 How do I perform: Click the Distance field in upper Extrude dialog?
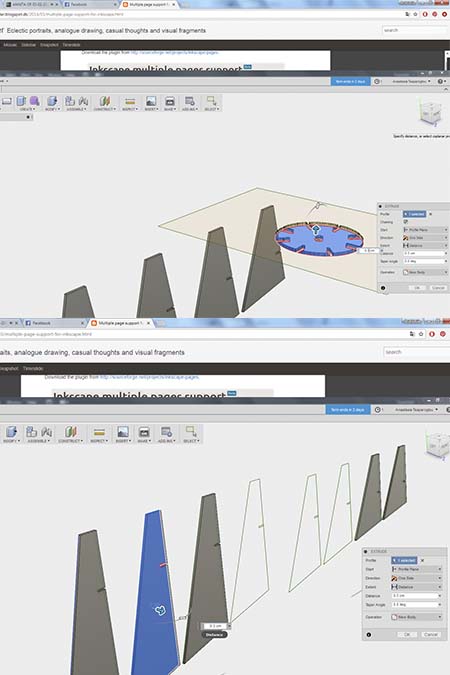point(425,254)
